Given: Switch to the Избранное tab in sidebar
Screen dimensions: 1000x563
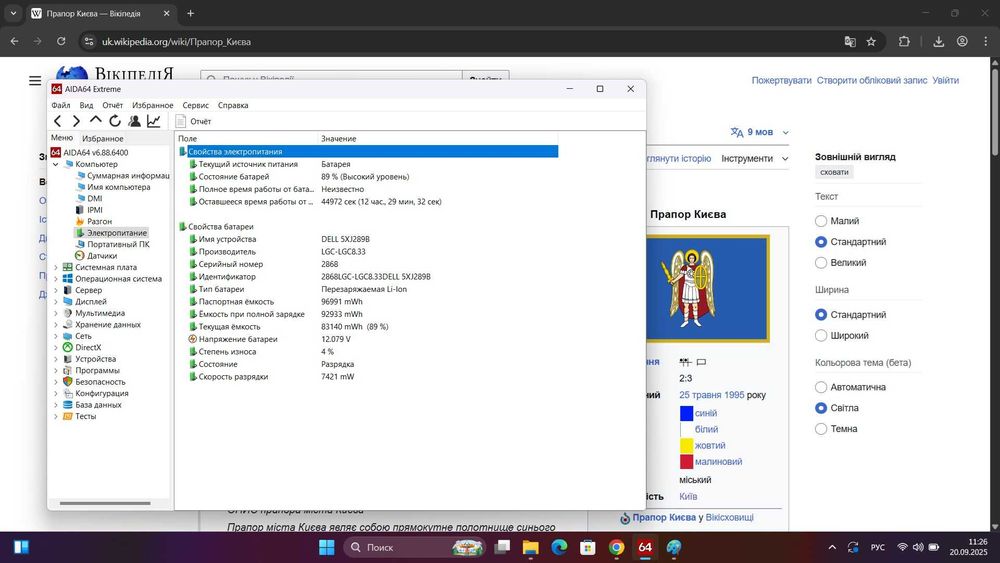Looking at the screenshot, I should click(103, 138).
